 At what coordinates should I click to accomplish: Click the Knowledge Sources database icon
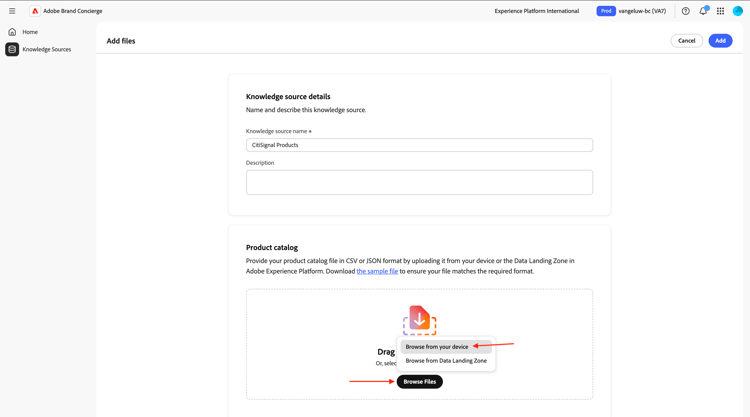click(12, 49)
